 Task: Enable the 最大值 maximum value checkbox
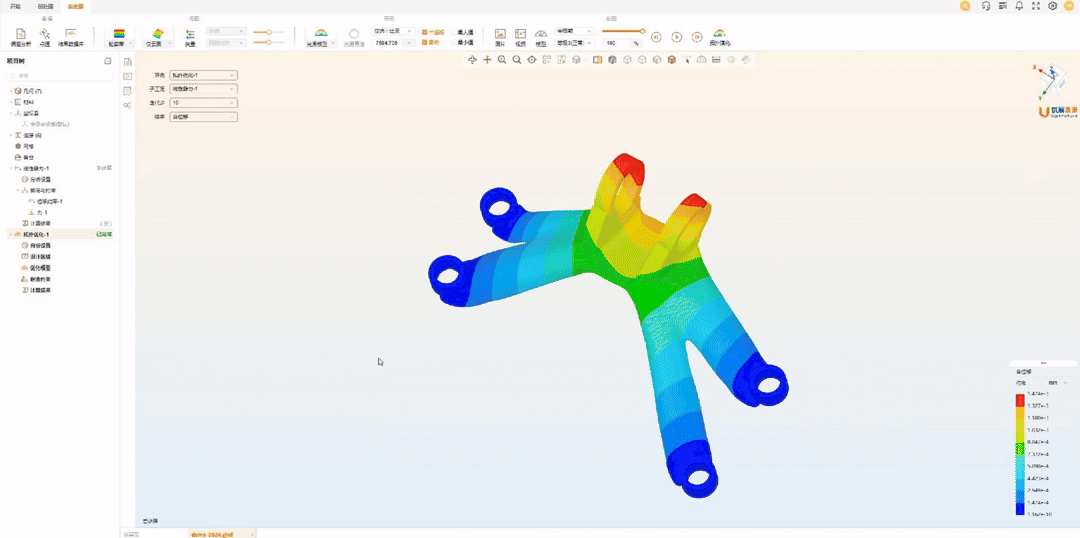click(463, 32)
